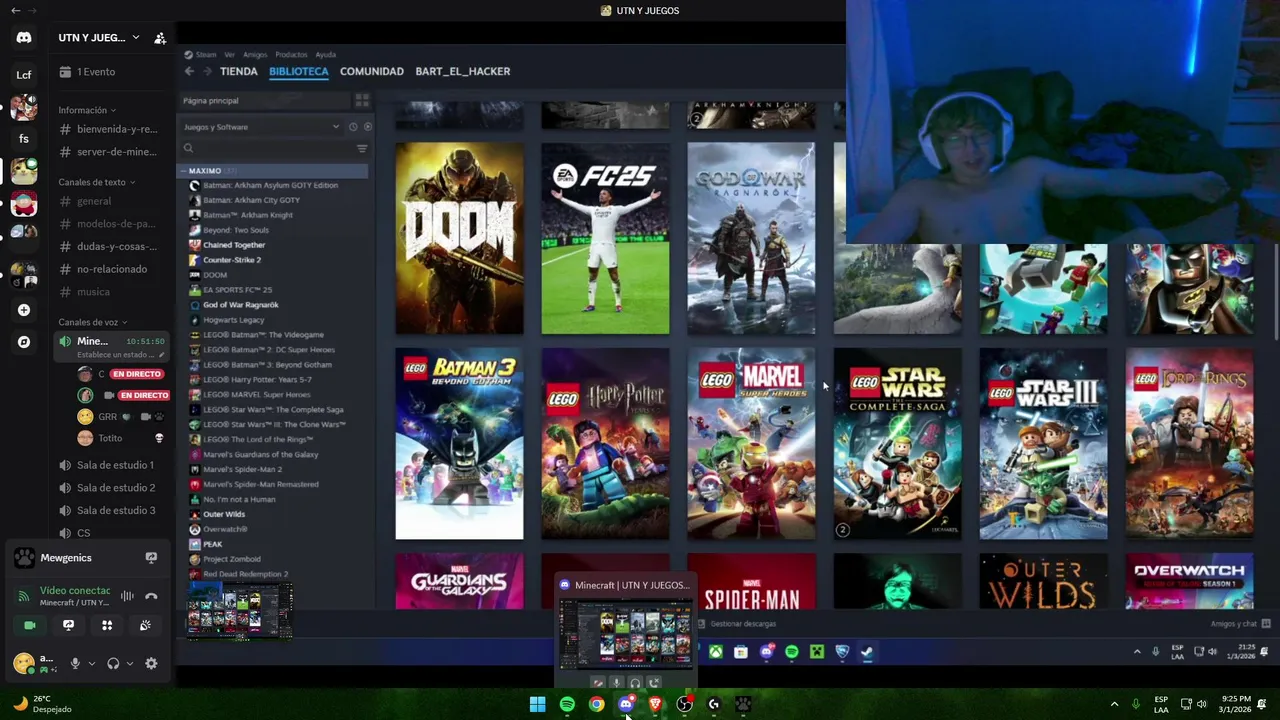The width and height of the screenshot is (1280, 720).
Task: Open microphone input options arrow
Action: point(91,663)
